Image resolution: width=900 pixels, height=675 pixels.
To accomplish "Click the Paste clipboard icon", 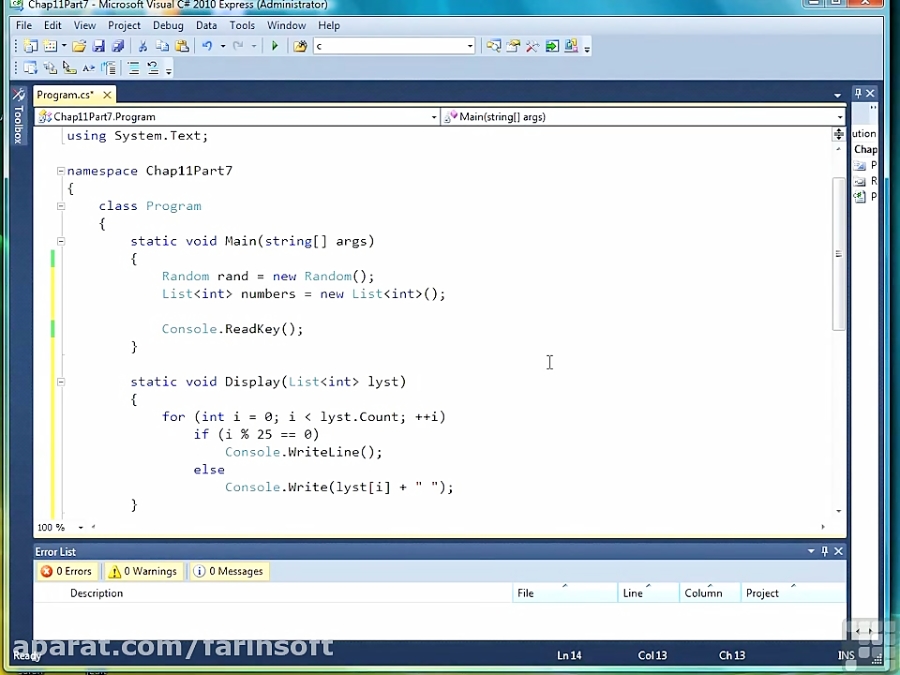I will pyautogui.click(x=182, y=46).
